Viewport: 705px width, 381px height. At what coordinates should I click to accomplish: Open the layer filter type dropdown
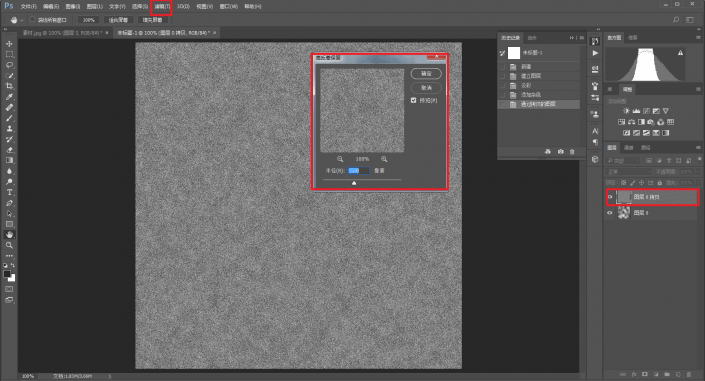(x=623, y=161)
